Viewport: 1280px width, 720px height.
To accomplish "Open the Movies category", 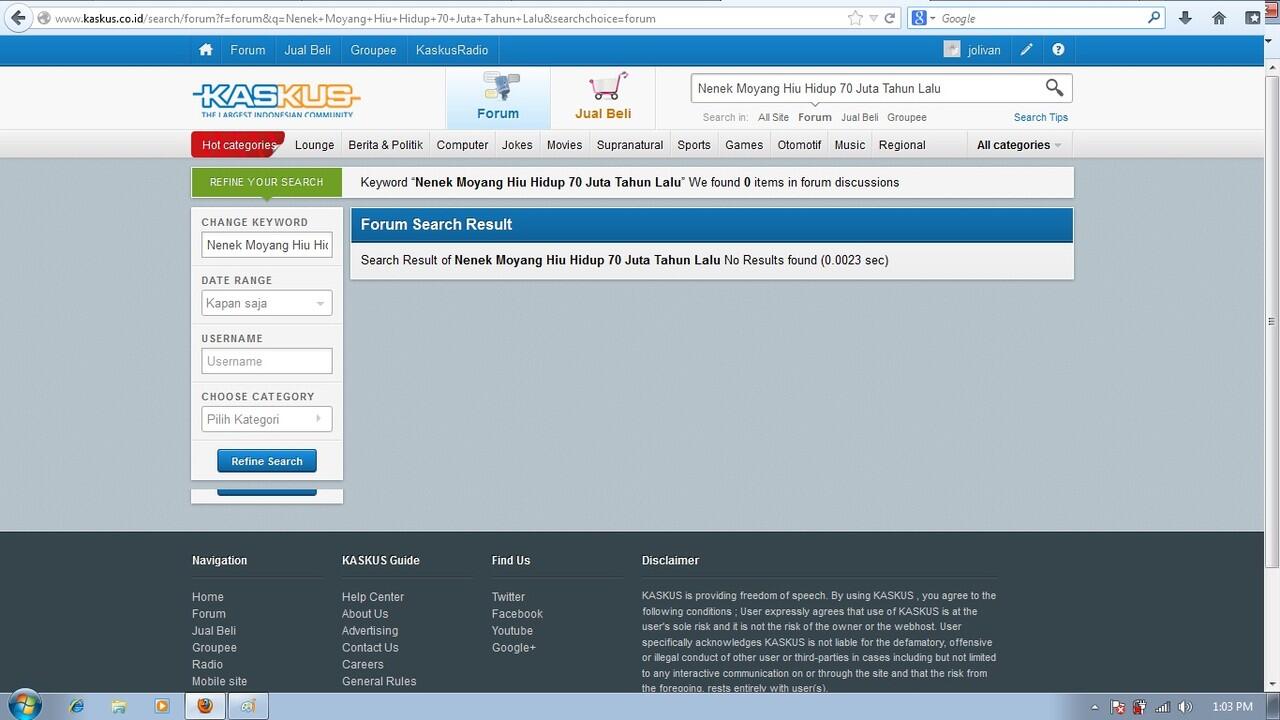I will pyautogui.click(x=564, y=145).
